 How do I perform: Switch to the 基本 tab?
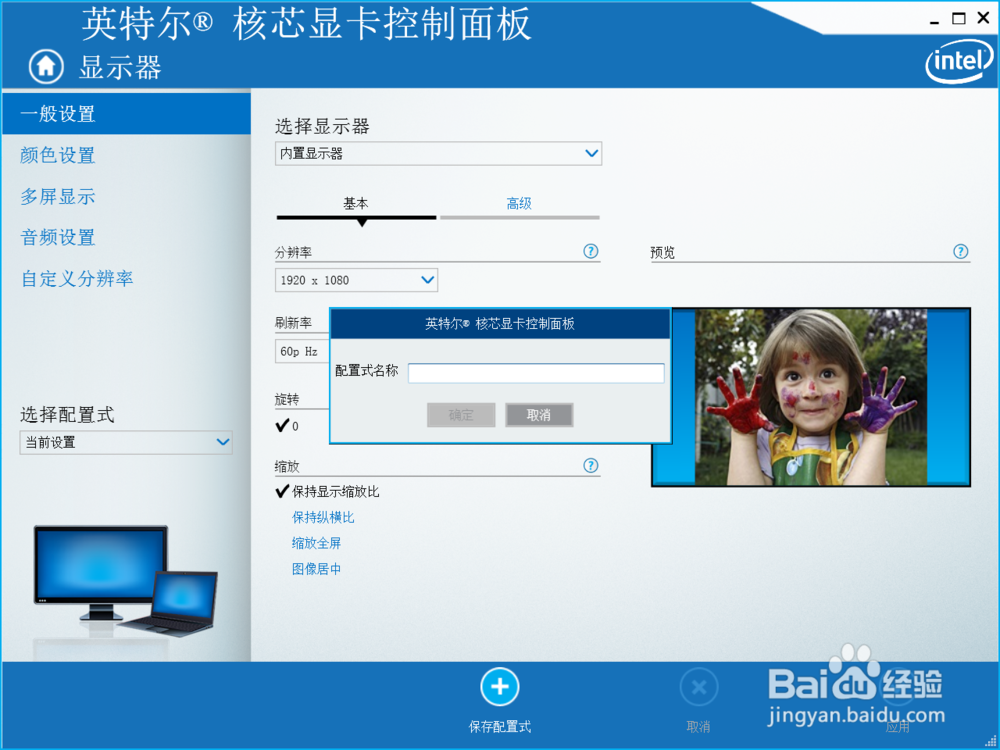(x=356, y=203)
